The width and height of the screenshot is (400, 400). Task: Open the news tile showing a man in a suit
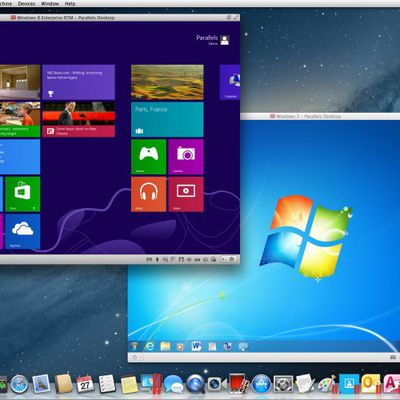pos(79,119)
